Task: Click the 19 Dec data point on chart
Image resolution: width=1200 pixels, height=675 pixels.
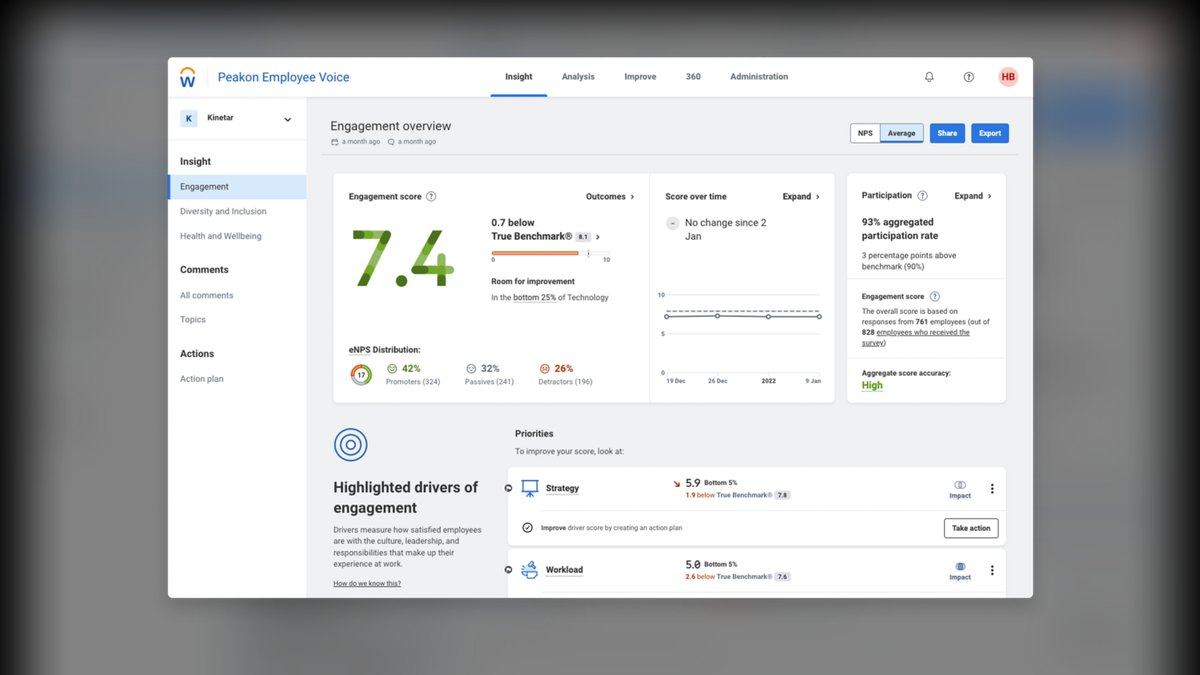Action: click(x=665, y=316)
